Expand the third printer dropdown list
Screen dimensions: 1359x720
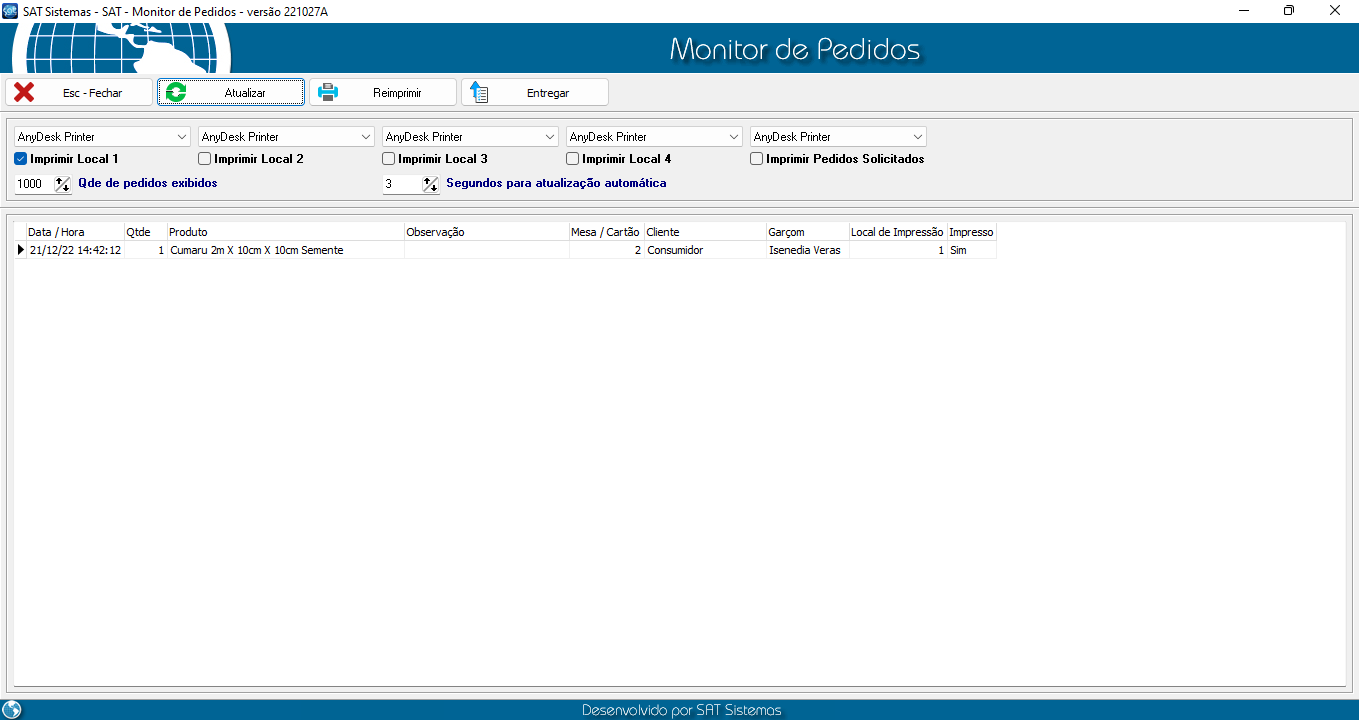(550, 137)
